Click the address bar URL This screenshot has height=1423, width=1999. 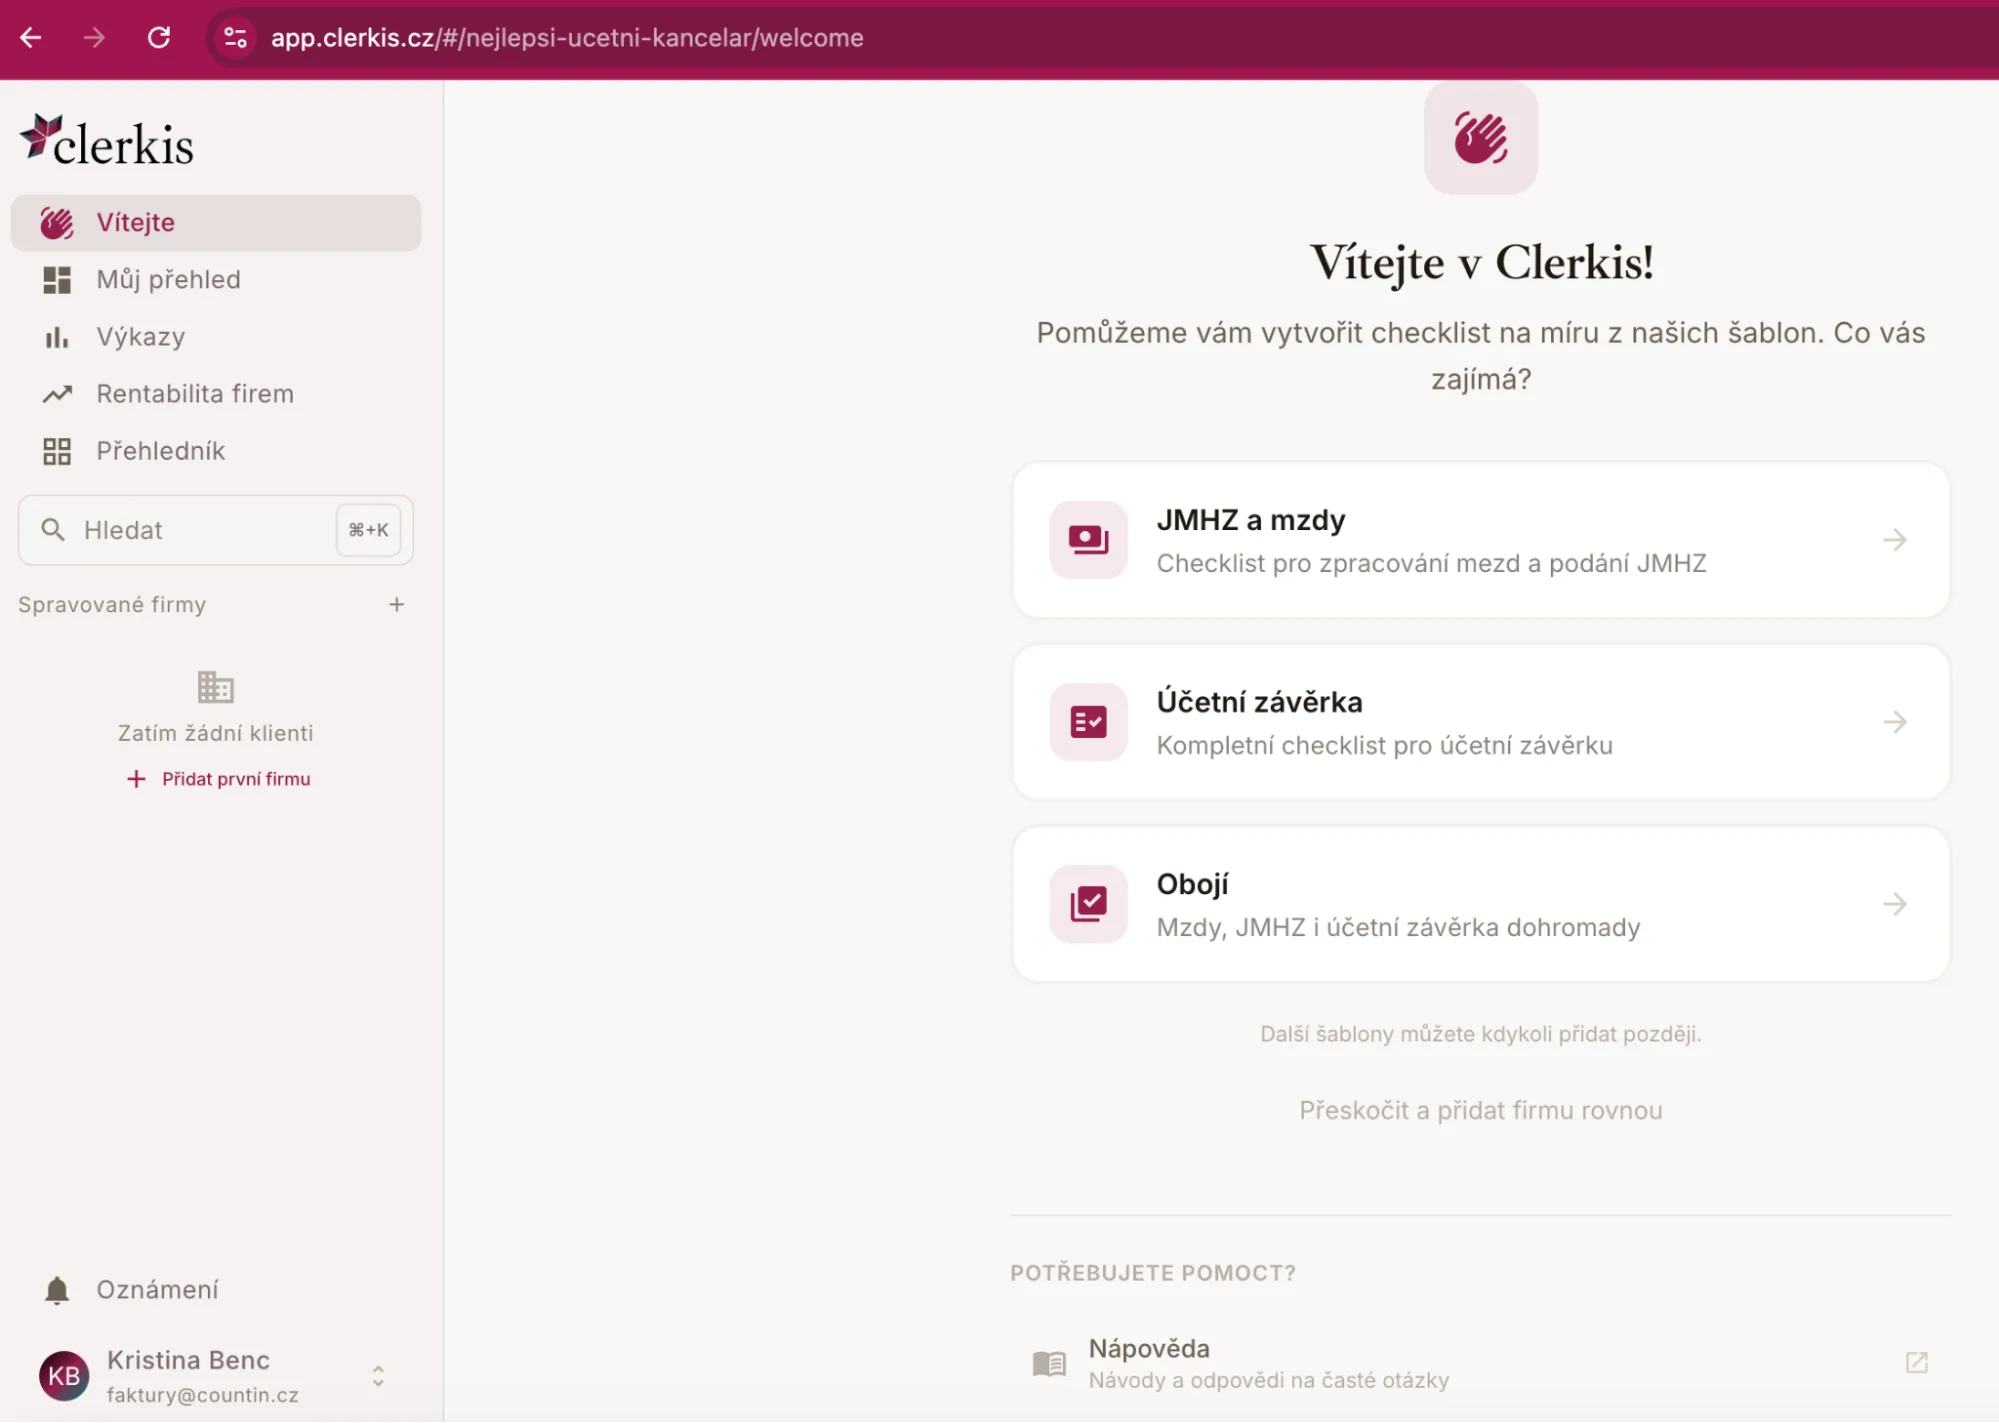click(567, 38)
